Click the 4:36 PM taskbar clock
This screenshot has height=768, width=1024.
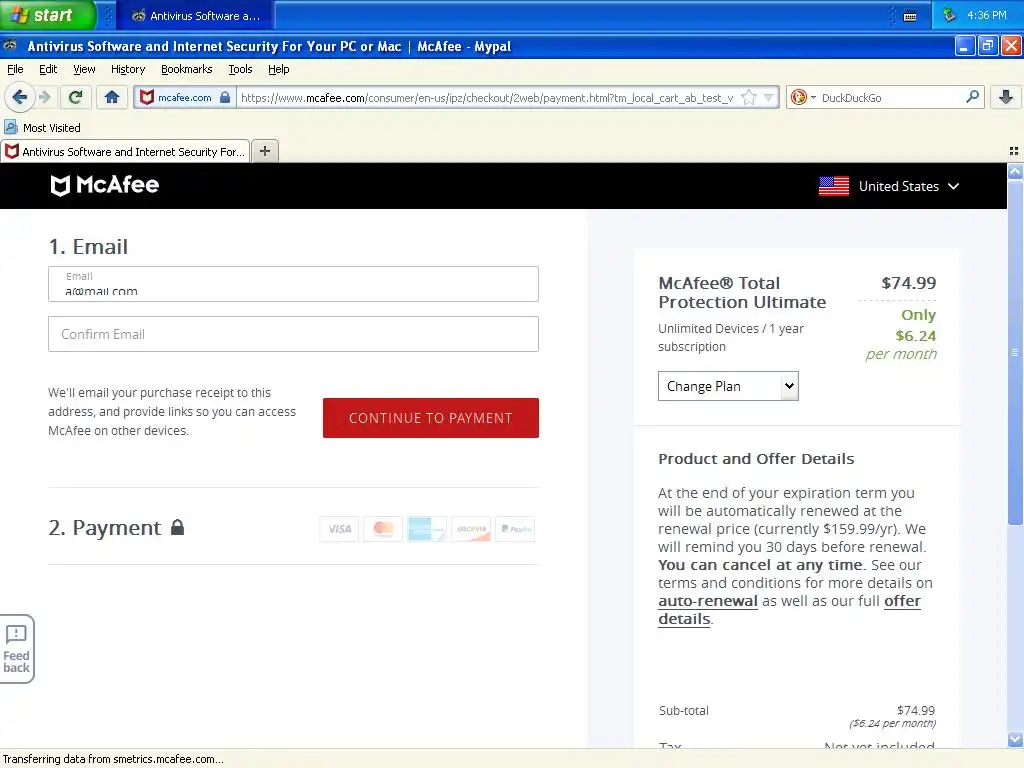986,15
